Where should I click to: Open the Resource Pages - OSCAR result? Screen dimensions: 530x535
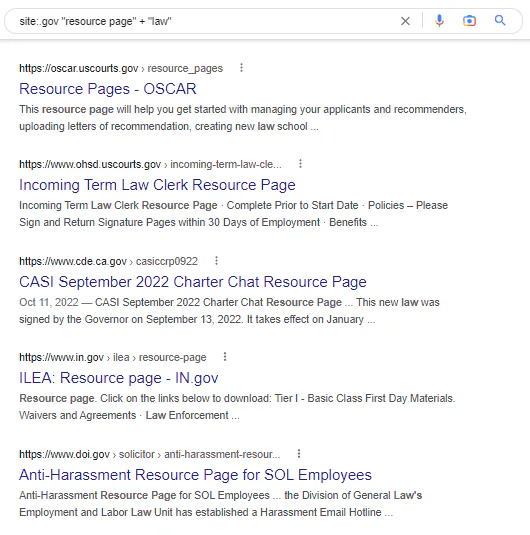coord(108,89)
